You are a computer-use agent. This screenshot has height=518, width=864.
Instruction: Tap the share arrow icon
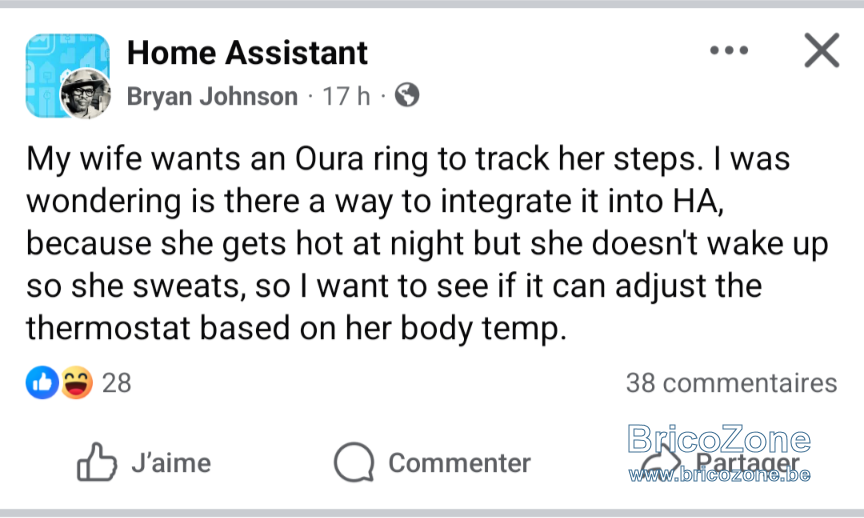point(661,461)
